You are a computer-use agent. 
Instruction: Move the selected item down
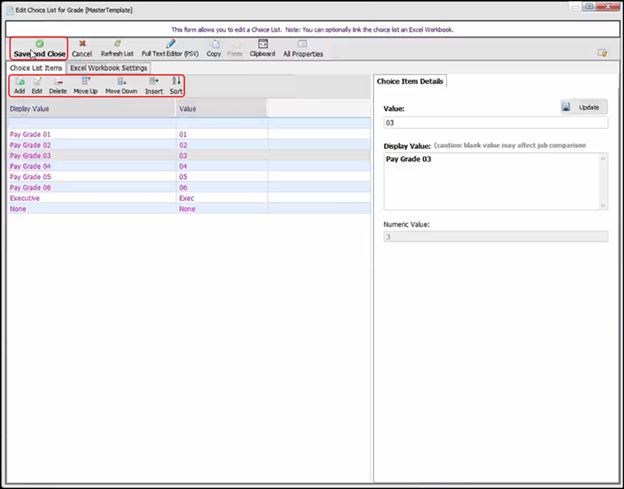pos(121,85)
